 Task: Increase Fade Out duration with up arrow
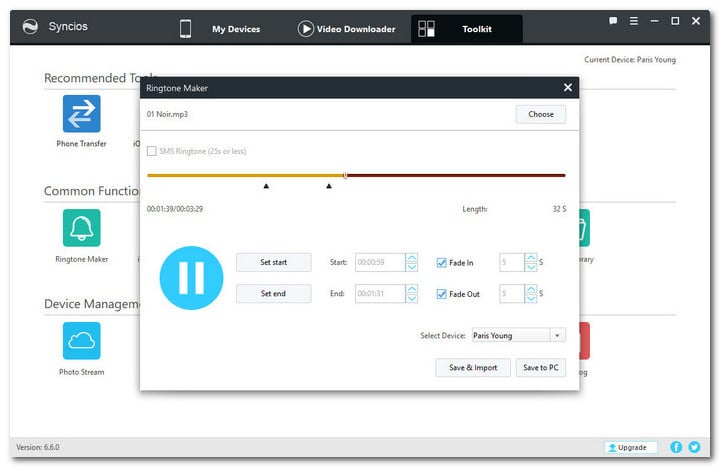point(531,289)
